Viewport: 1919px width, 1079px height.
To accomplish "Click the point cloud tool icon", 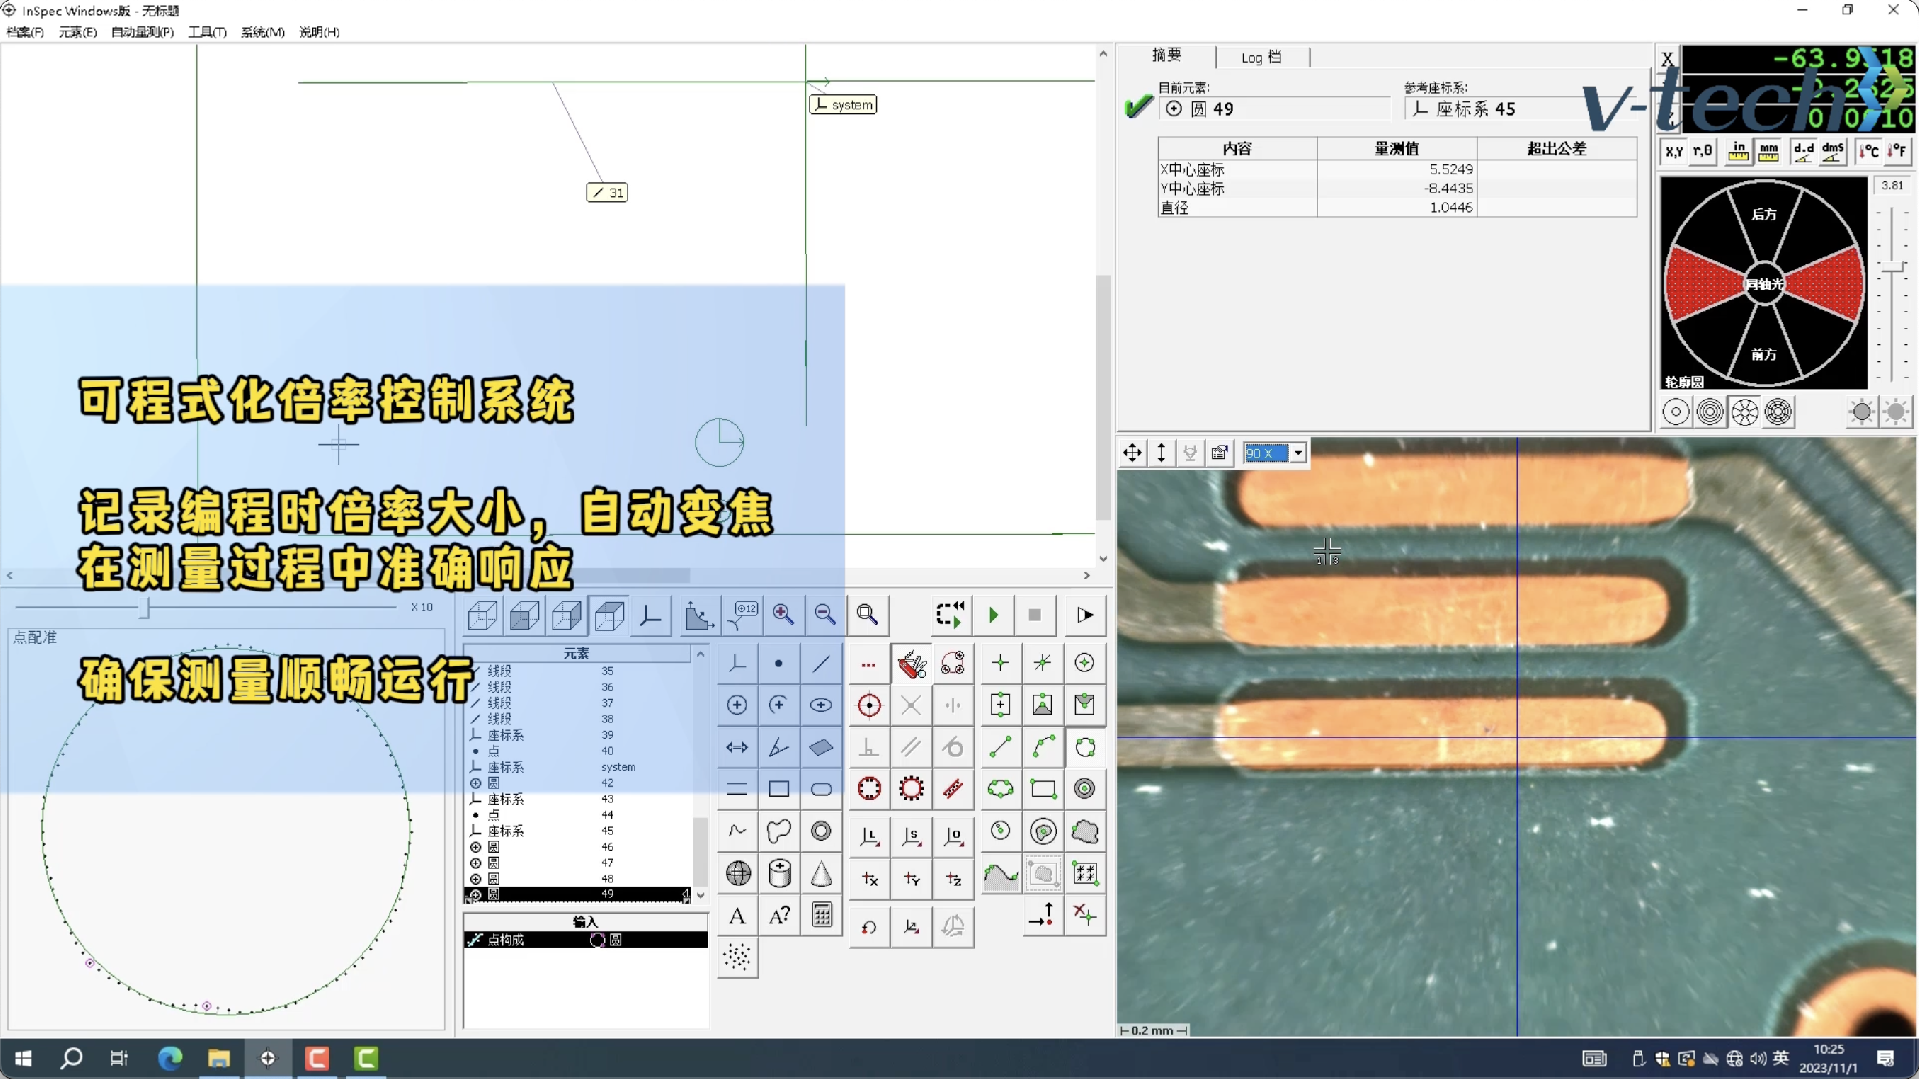I will pos(737,957).
